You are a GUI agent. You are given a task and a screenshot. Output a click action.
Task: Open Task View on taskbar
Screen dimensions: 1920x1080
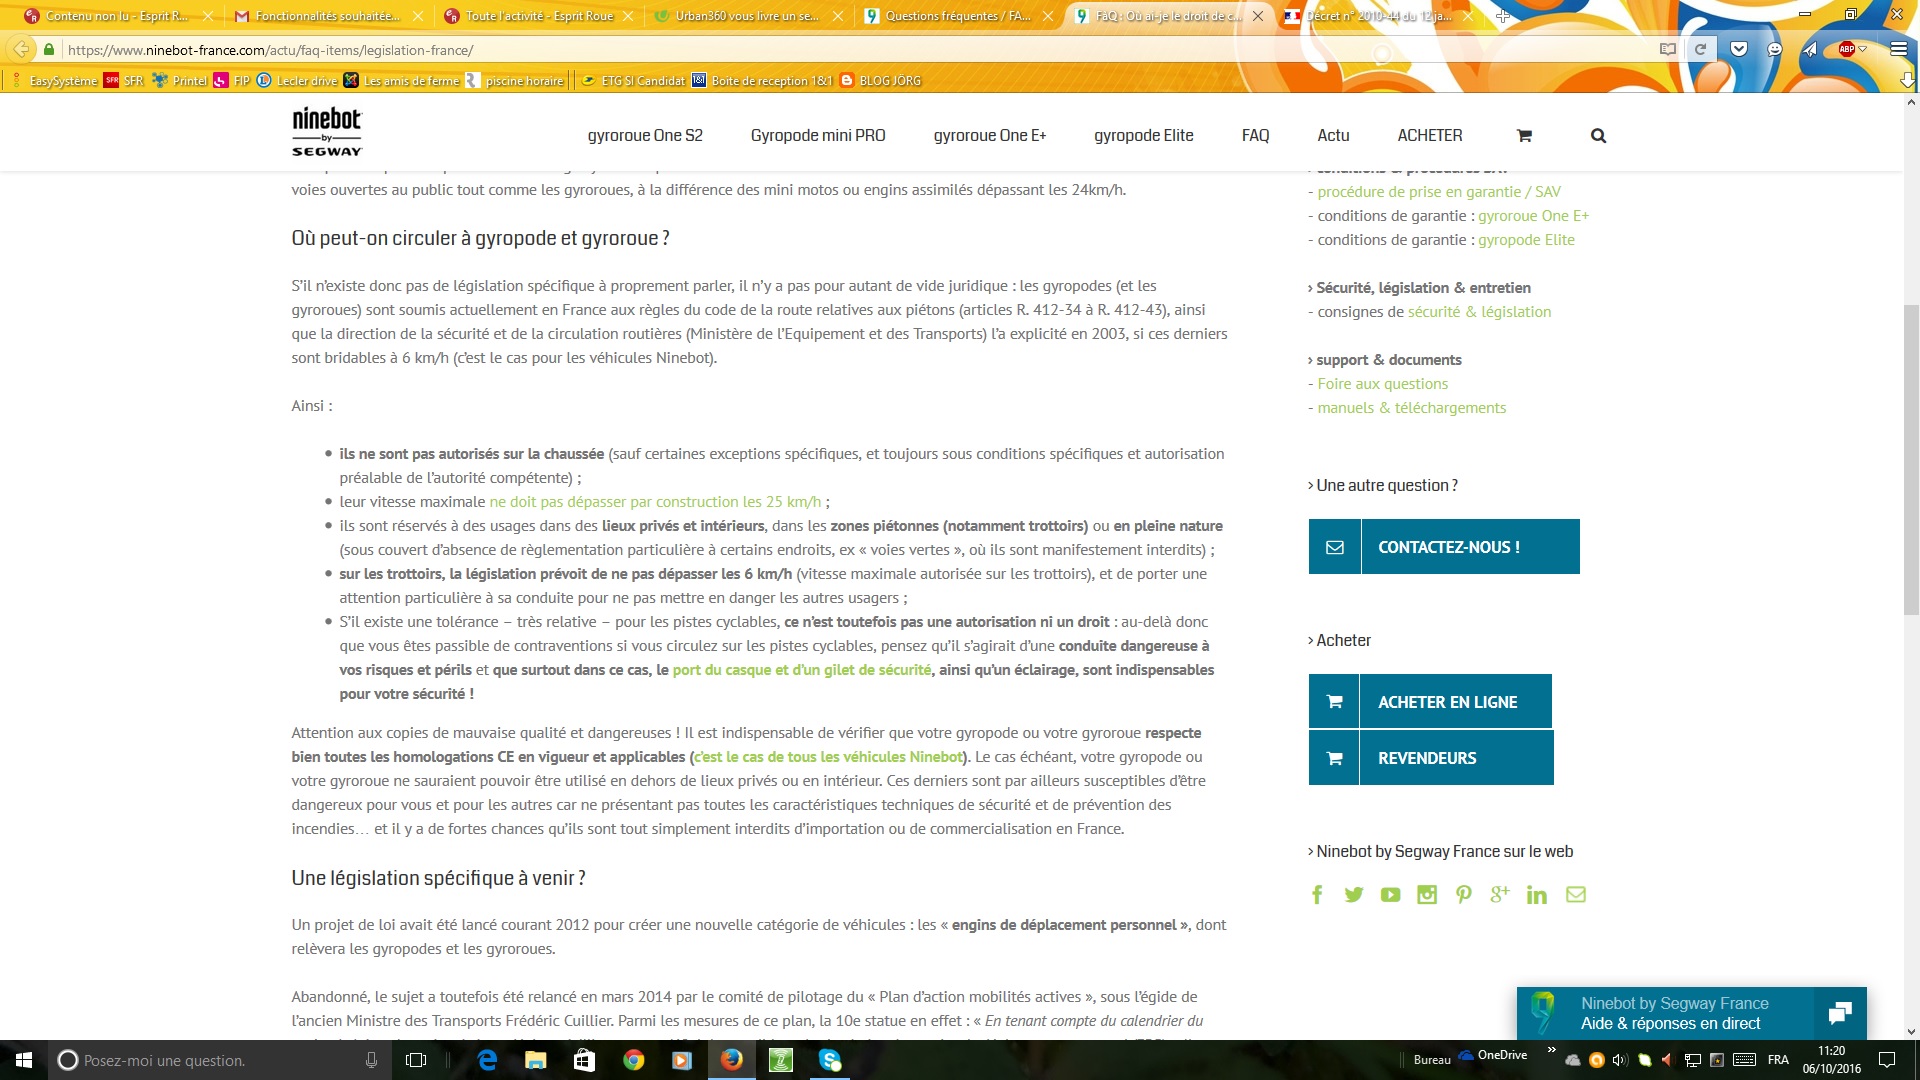coord(416,1060)
